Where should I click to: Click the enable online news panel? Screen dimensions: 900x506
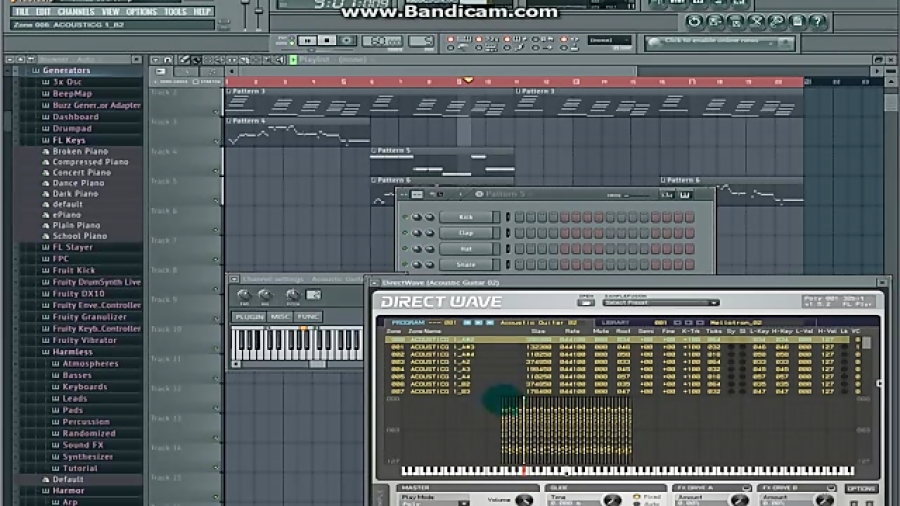tap(720, 42)
